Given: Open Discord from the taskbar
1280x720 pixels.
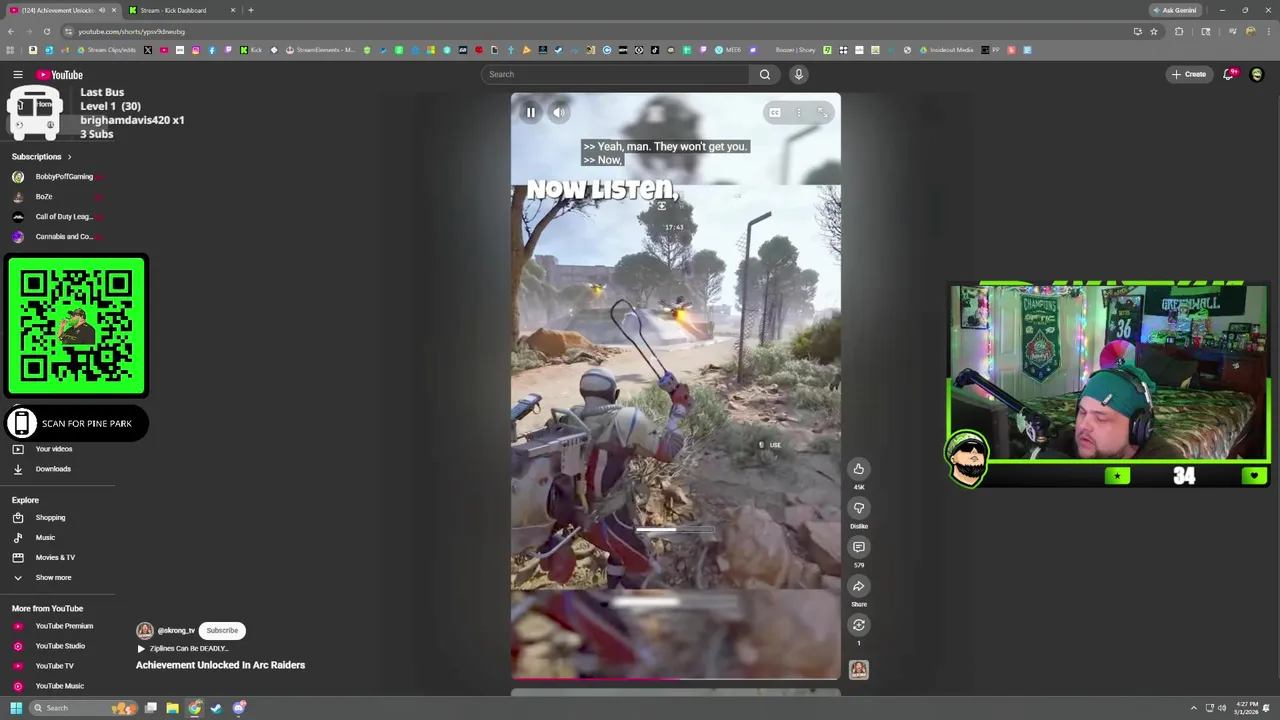Looking at the screenshot, I should pos(240,708).
